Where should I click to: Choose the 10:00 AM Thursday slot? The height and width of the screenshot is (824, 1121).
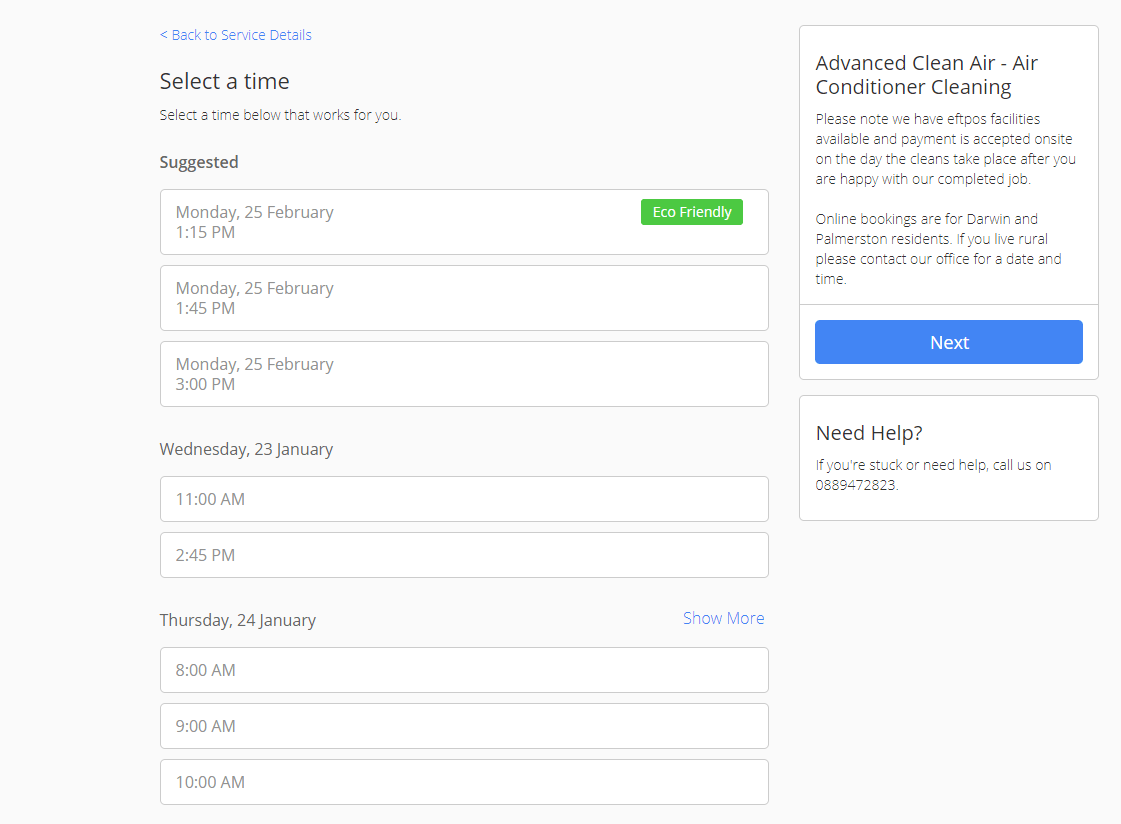click(464, 782)
